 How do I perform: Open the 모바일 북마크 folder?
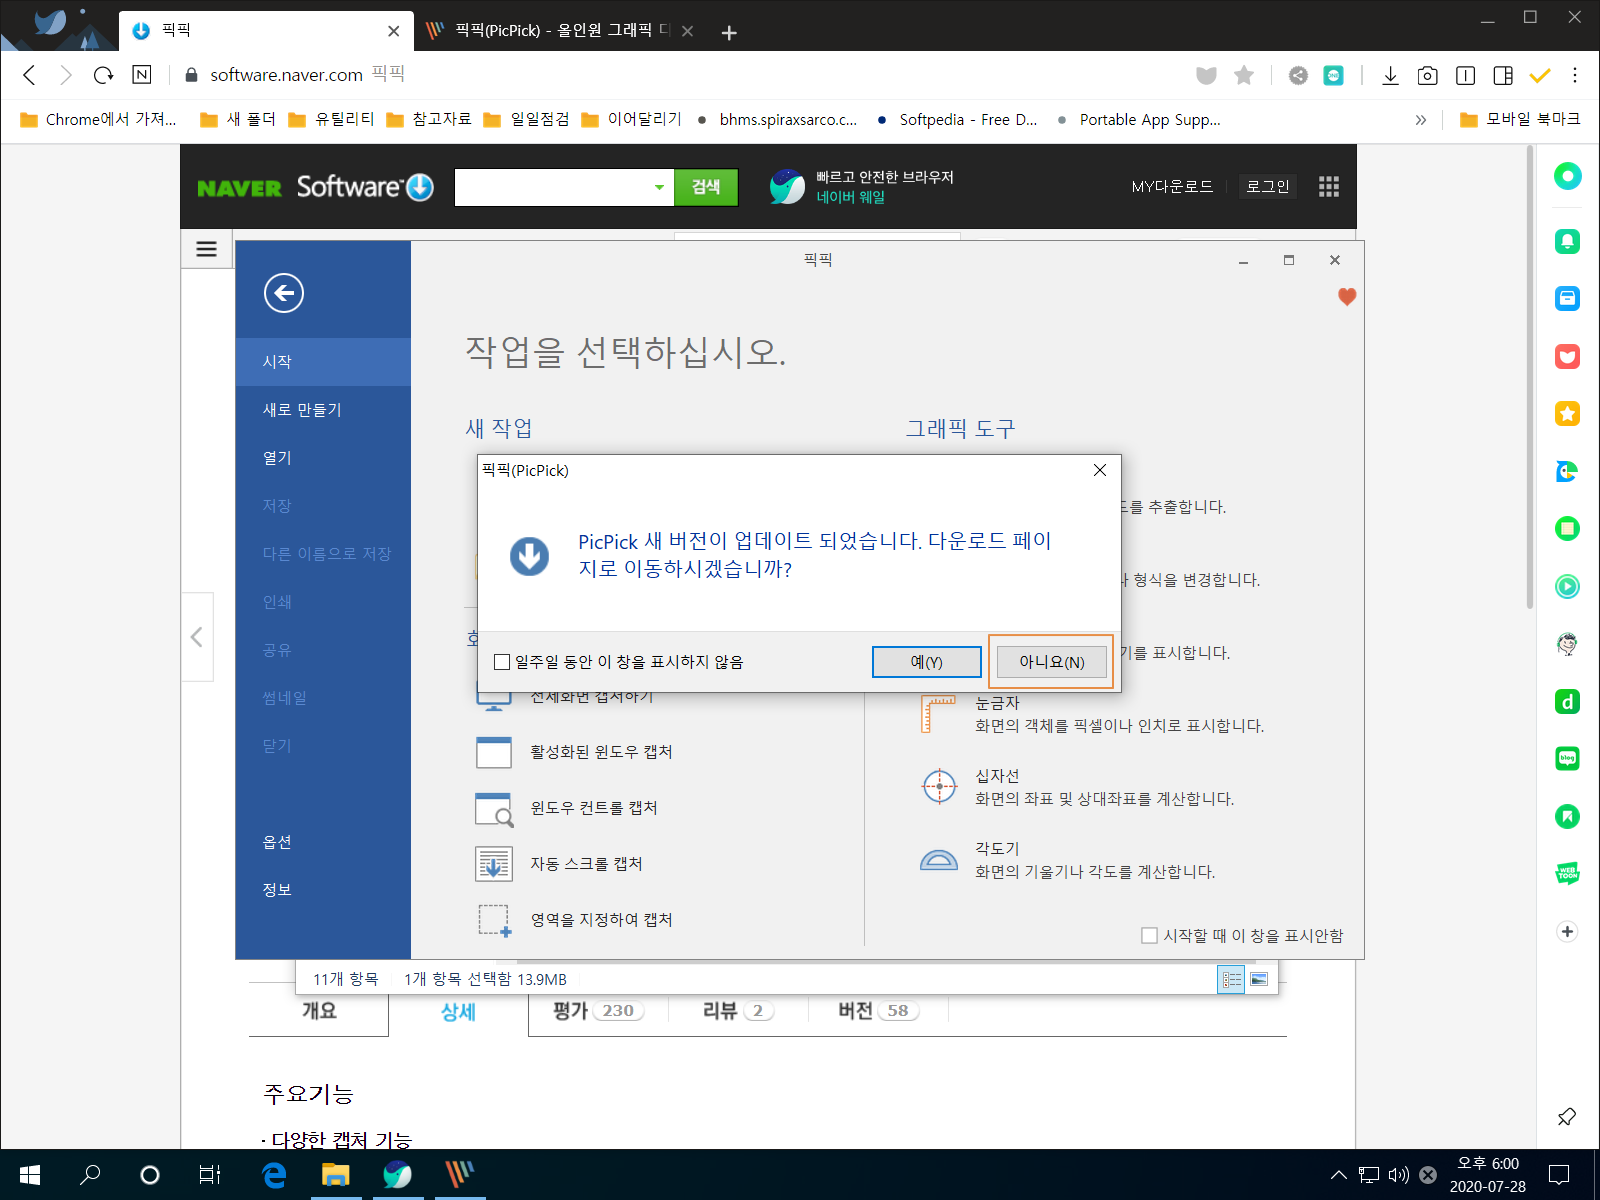click(x=1520, y=119)
